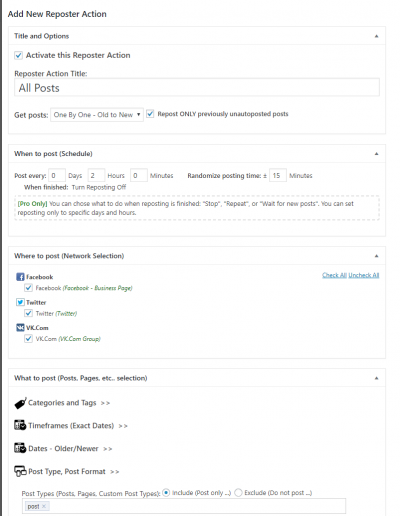Image resolution: width=400 pixels, height=516 pixels.
Task: Select the Exclude (Do not post) radio button
Action: (x=238, y=493)
